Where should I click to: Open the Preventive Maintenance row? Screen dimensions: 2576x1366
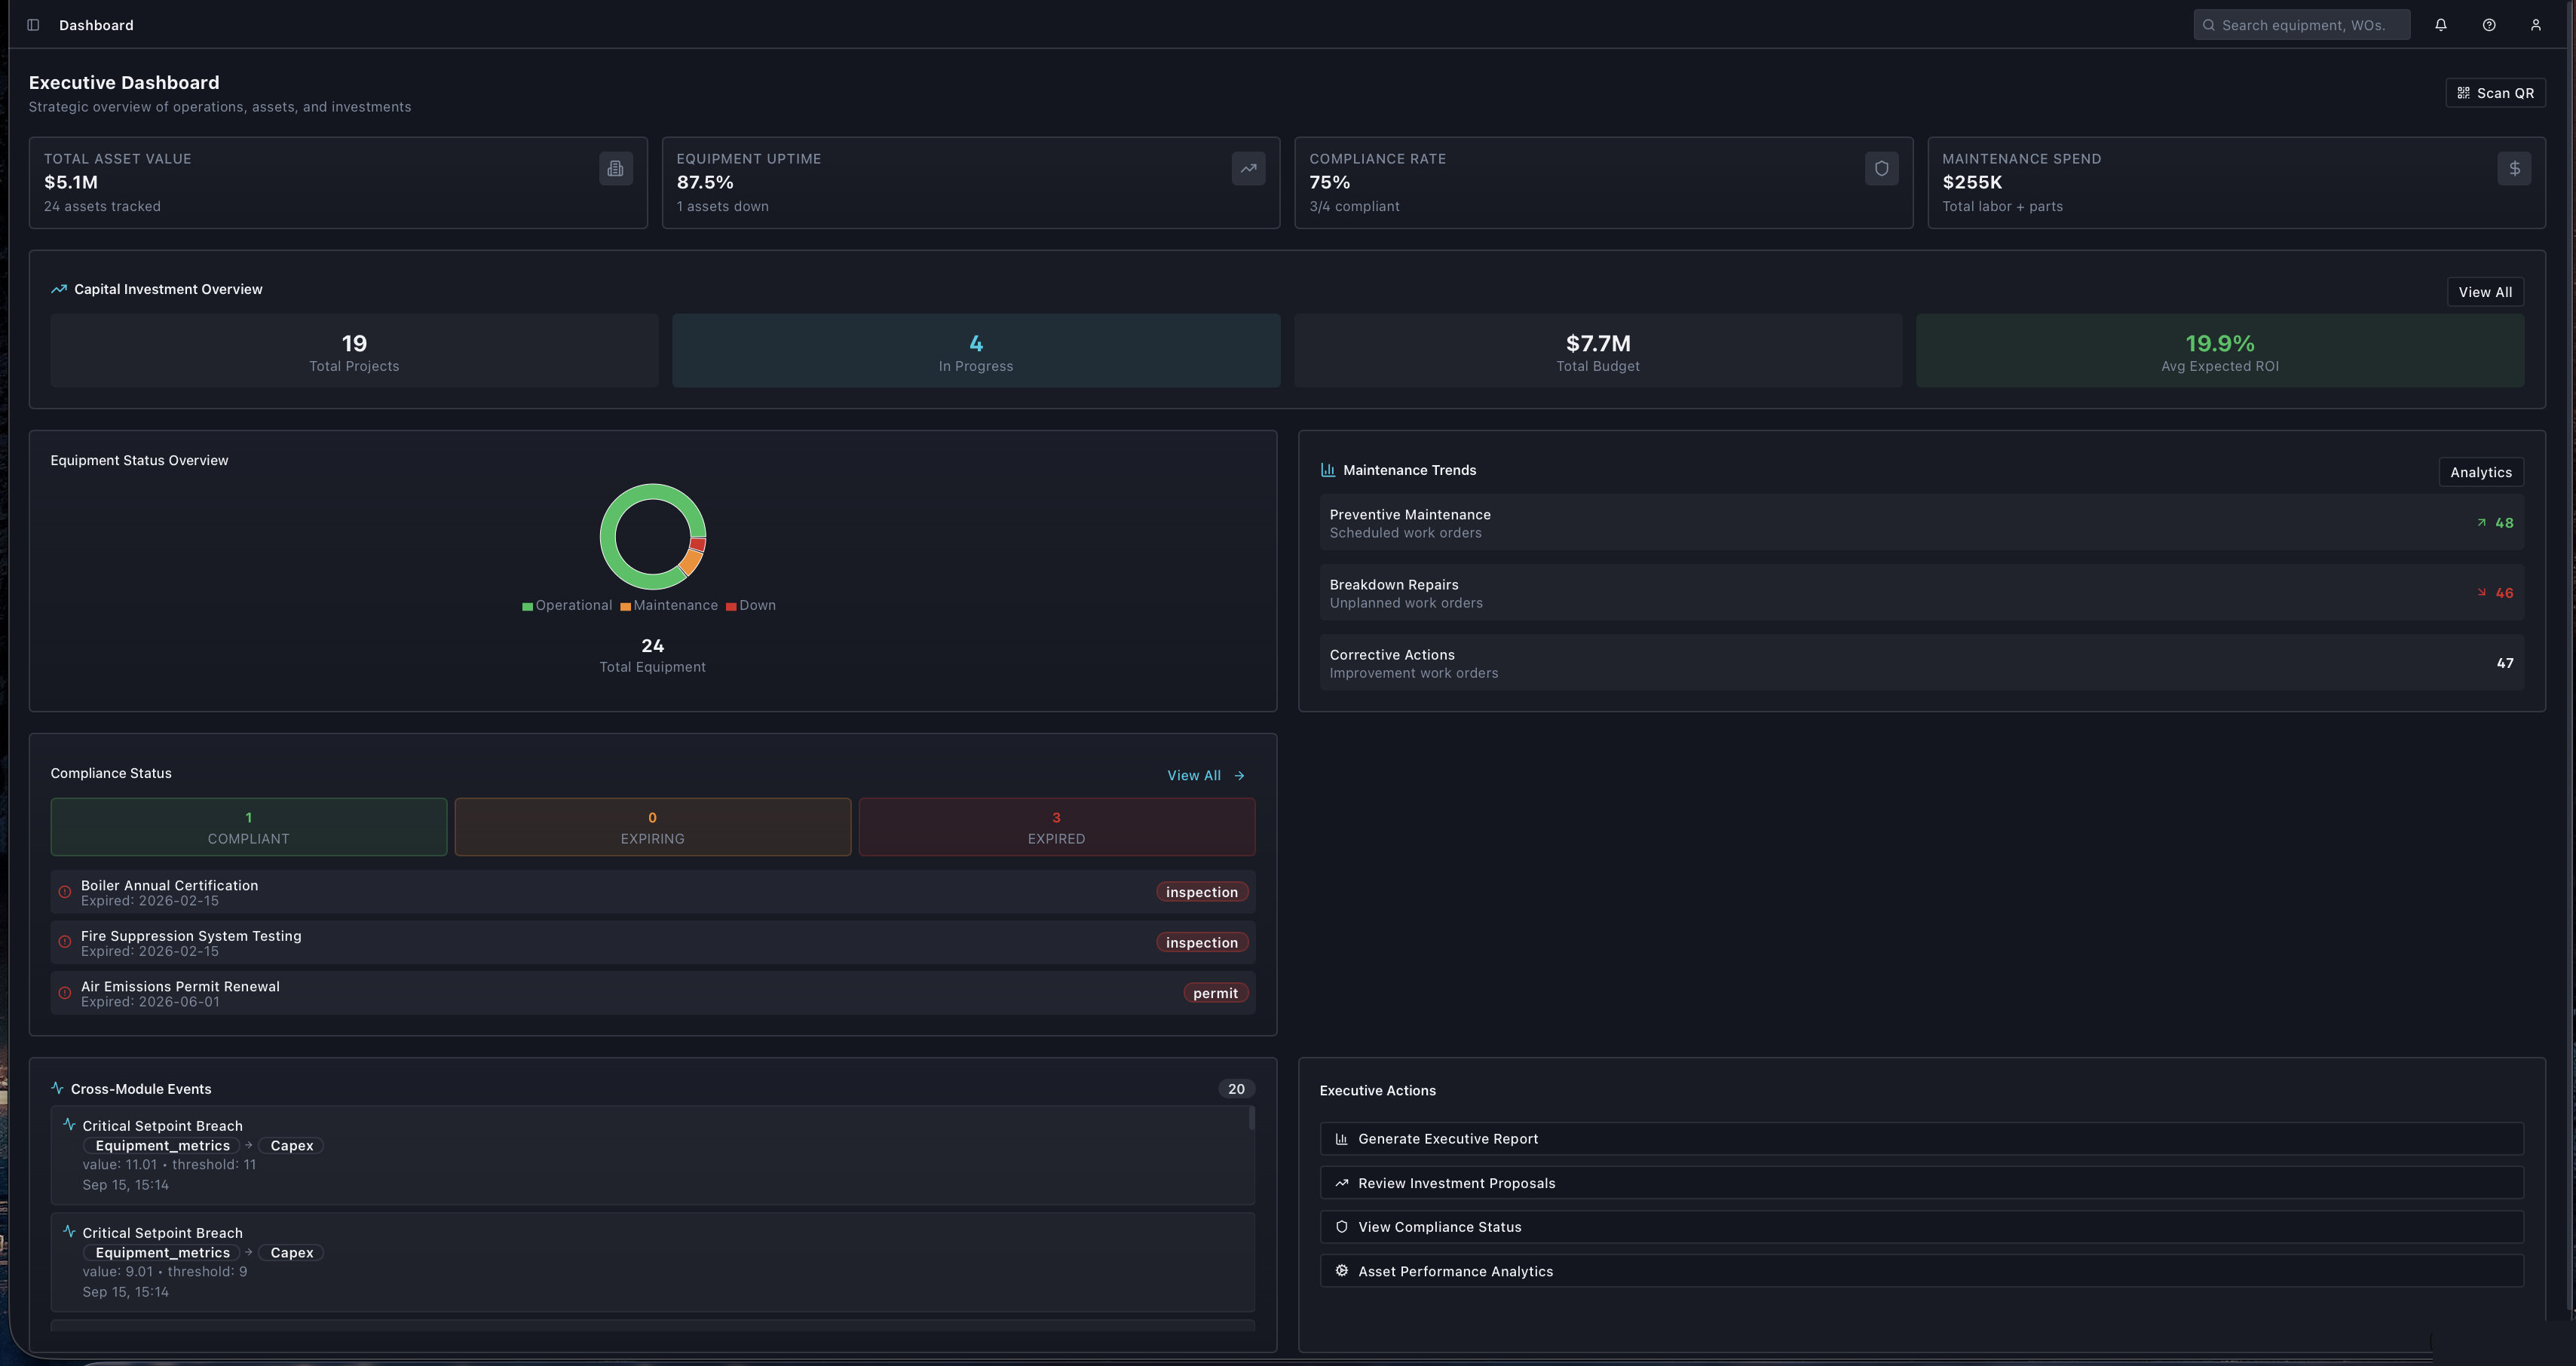(1921, 523)
